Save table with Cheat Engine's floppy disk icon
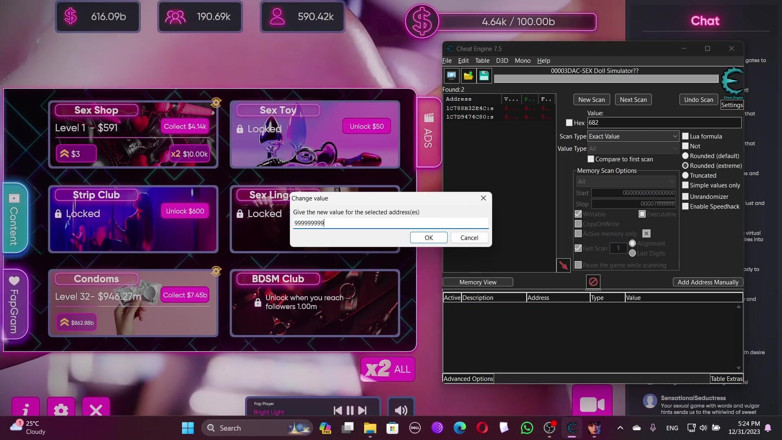 coord(484,76)
